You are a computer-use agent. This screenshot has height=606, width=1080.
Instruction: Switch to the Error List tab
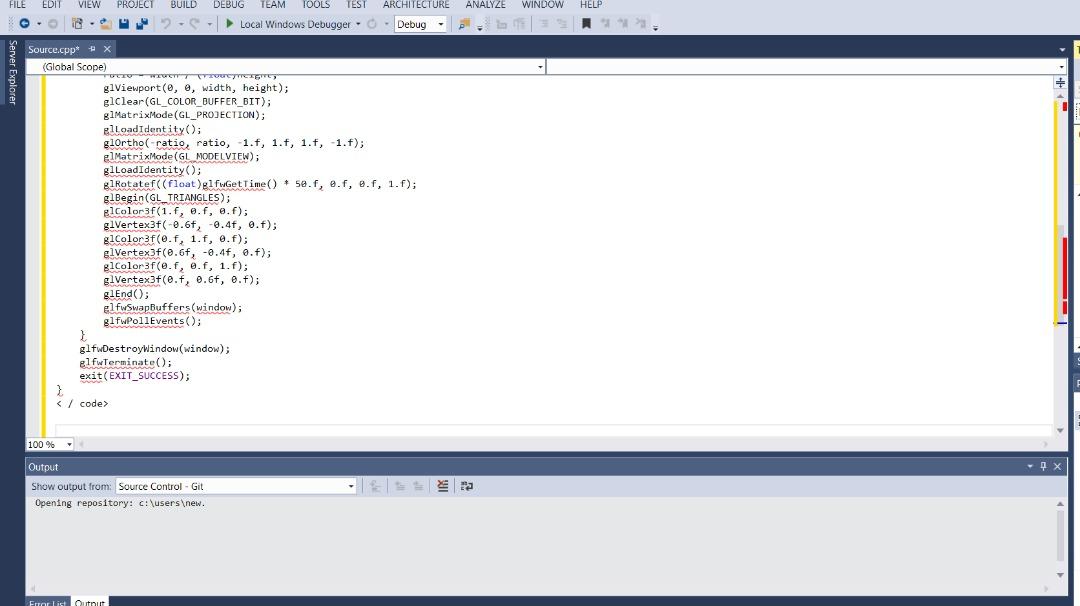pyautogui.click(x=47, y=601)
